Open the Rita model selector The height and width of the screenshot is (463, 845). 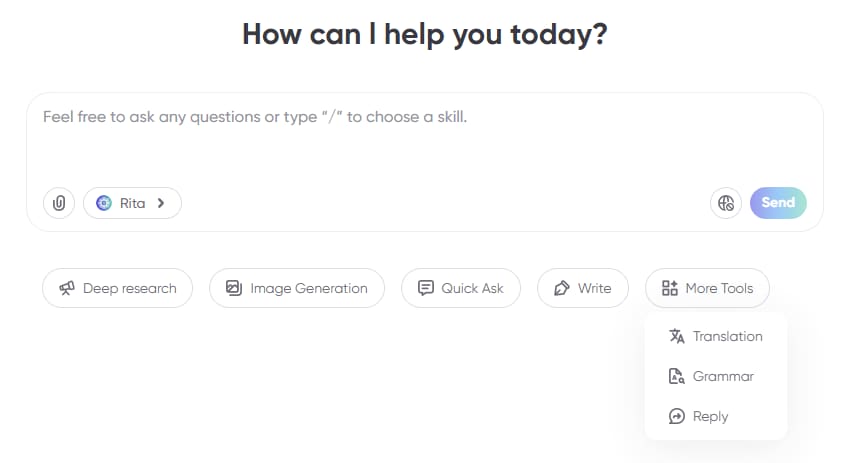(132, 203)
